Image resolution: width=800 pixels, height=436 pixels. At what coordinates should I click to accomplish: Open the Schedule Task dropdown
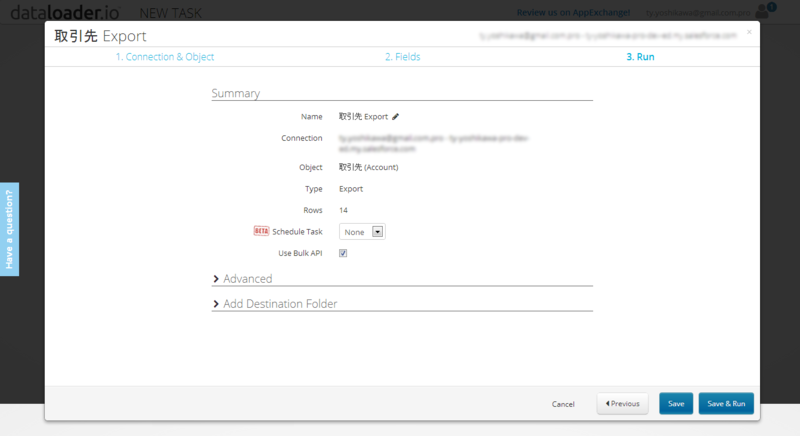click(362, 232)
